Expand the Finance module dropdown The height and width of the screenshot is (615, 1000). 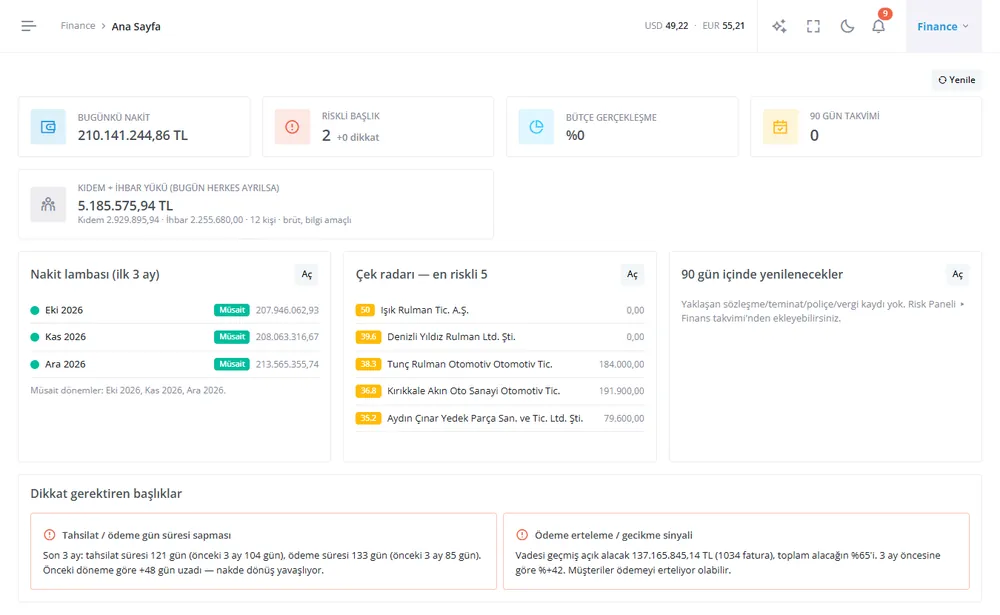click(x=943, y=26)
